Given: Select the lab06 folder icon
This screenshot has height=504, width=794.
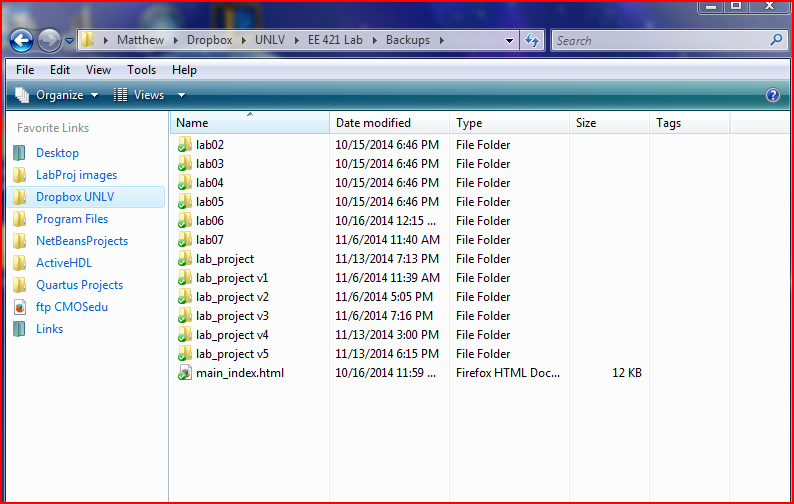Looking at the screenshot, I should pyautogui.click(x=185, y=221).
